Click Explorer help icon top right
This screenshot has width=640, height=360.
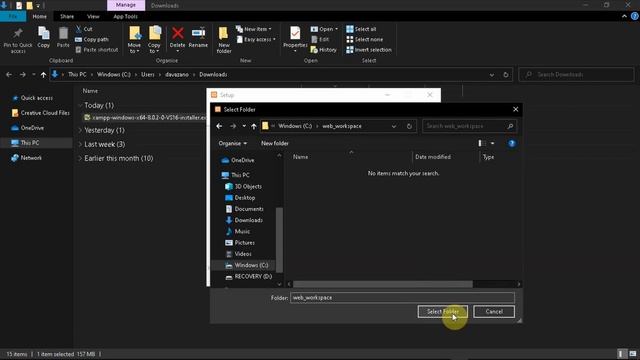pyautogui.click(x=634, y=16)
